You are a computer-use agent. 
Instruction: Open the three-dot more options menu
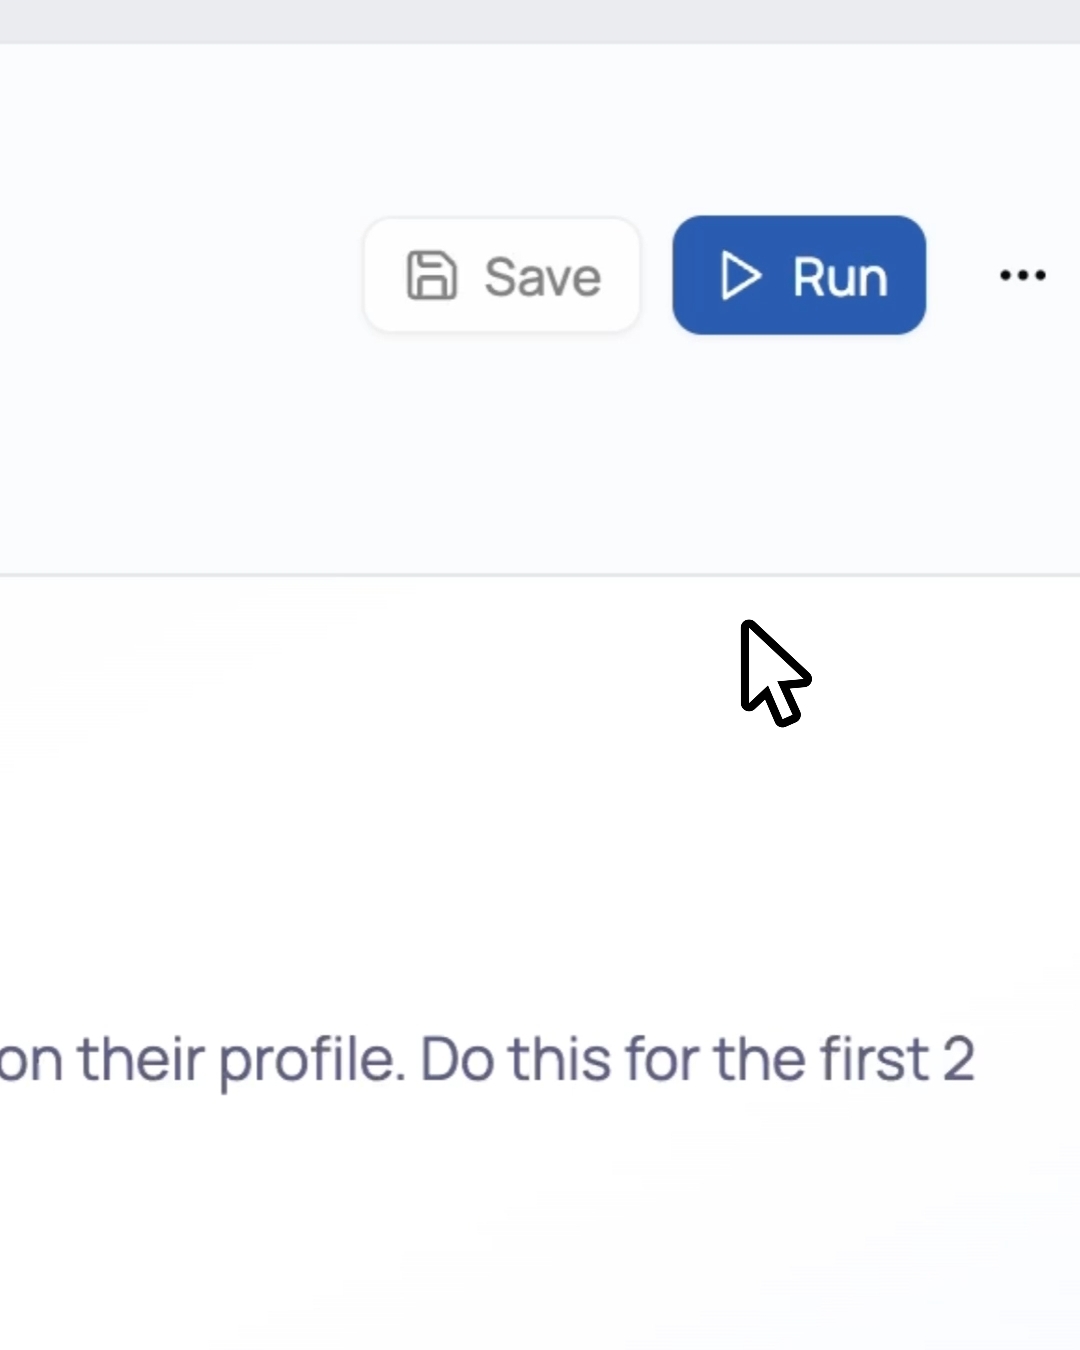[1022, 275]
